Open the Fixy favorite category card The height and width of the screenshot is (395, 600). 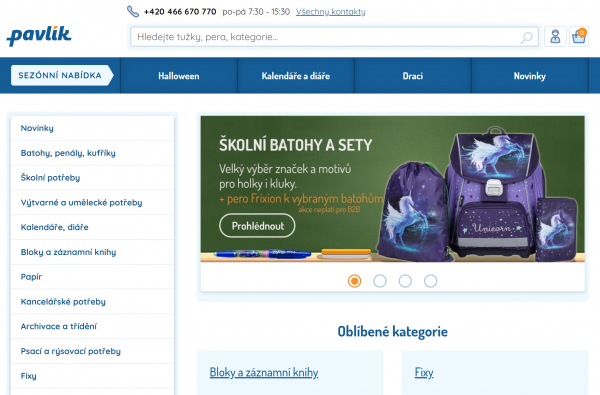coord(495,373)
